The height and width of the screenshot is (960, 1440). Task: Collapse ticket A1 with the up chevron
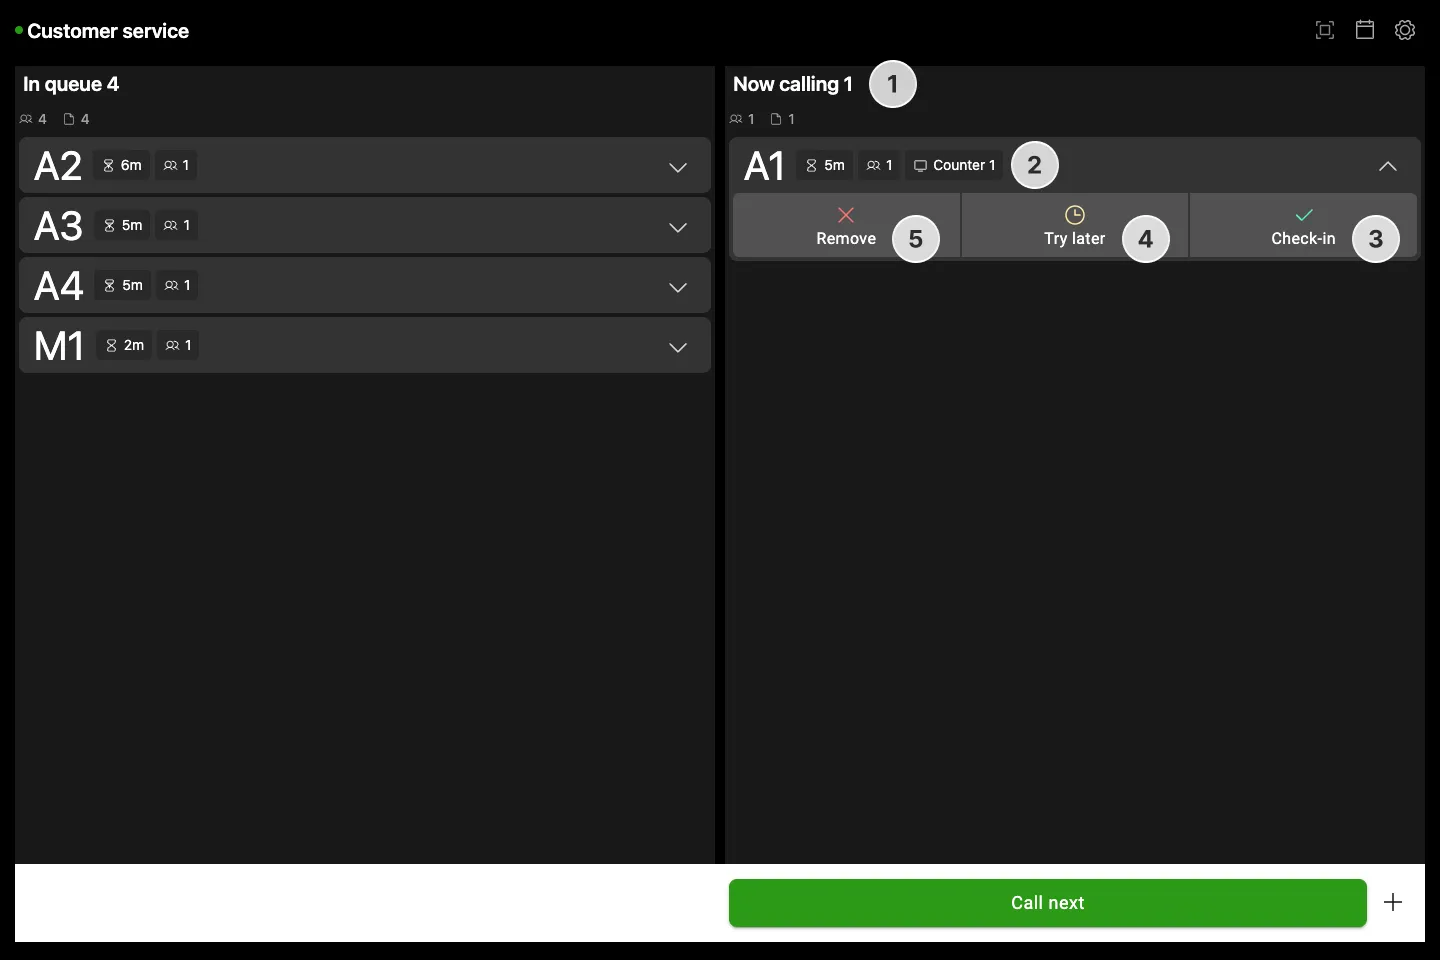[1388, 167]
